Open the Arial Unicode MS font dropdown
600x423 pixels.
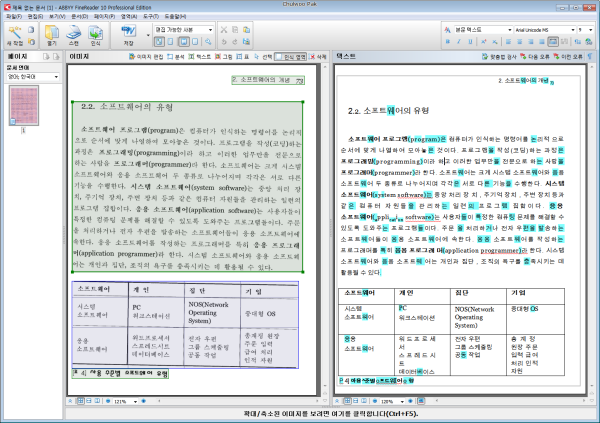(x=545, y=30)
